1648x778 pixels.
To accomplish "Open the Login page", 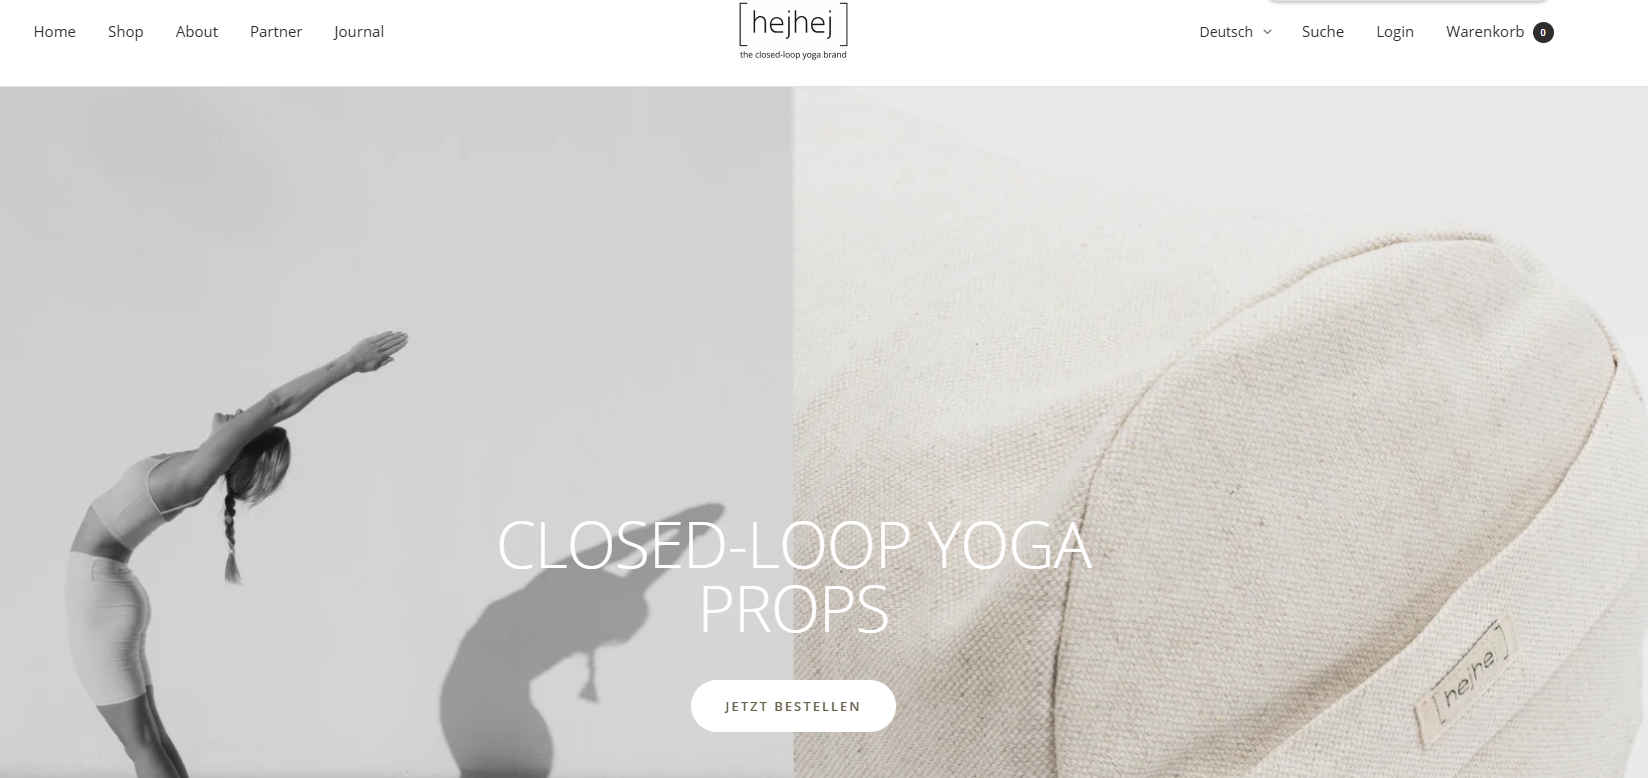I will point(1394,32).
